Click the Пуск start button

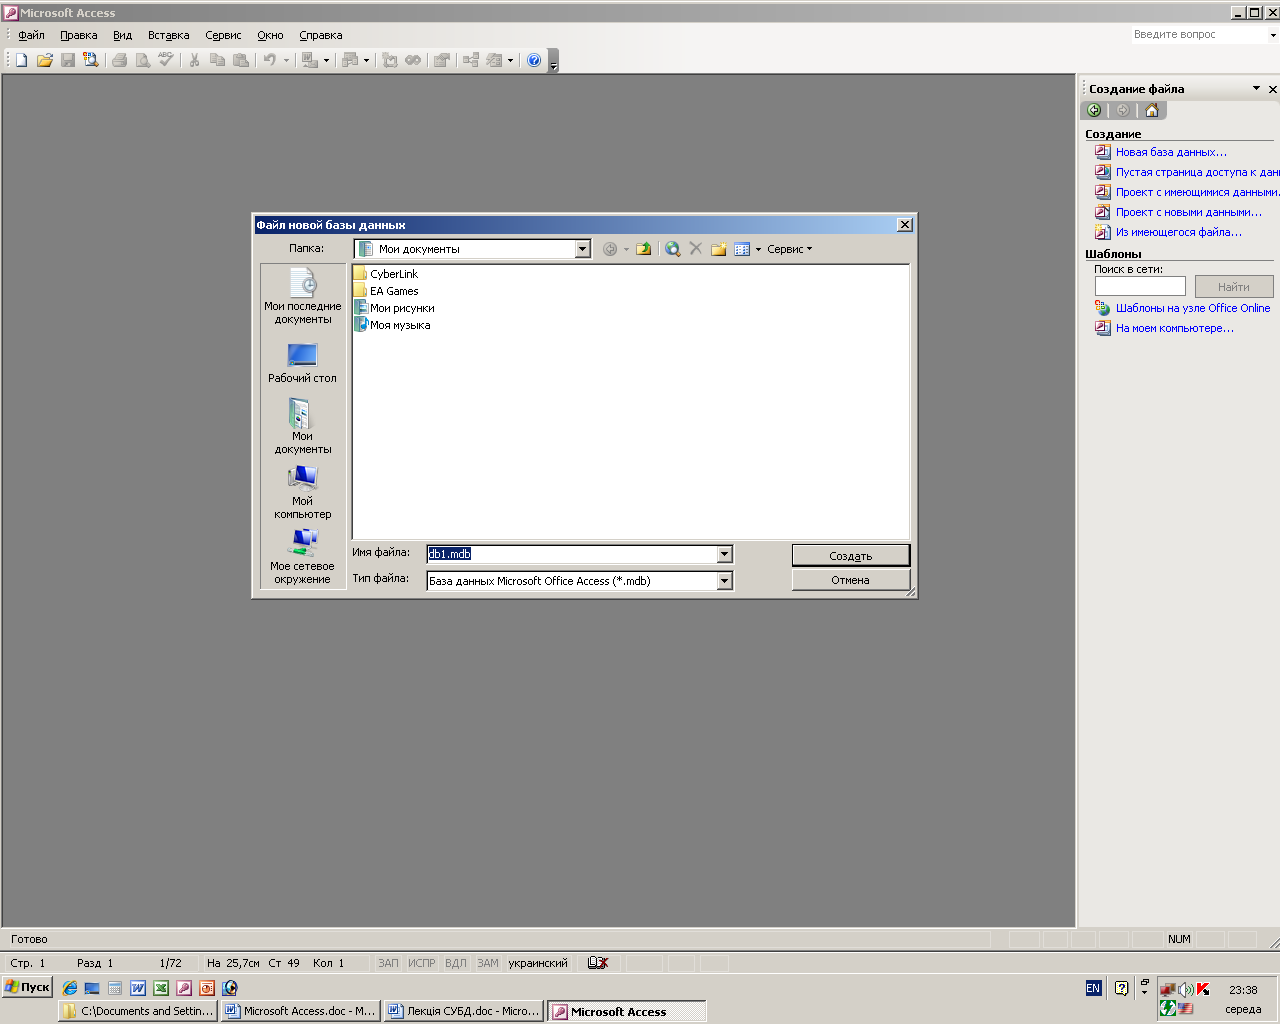(27, 987)
